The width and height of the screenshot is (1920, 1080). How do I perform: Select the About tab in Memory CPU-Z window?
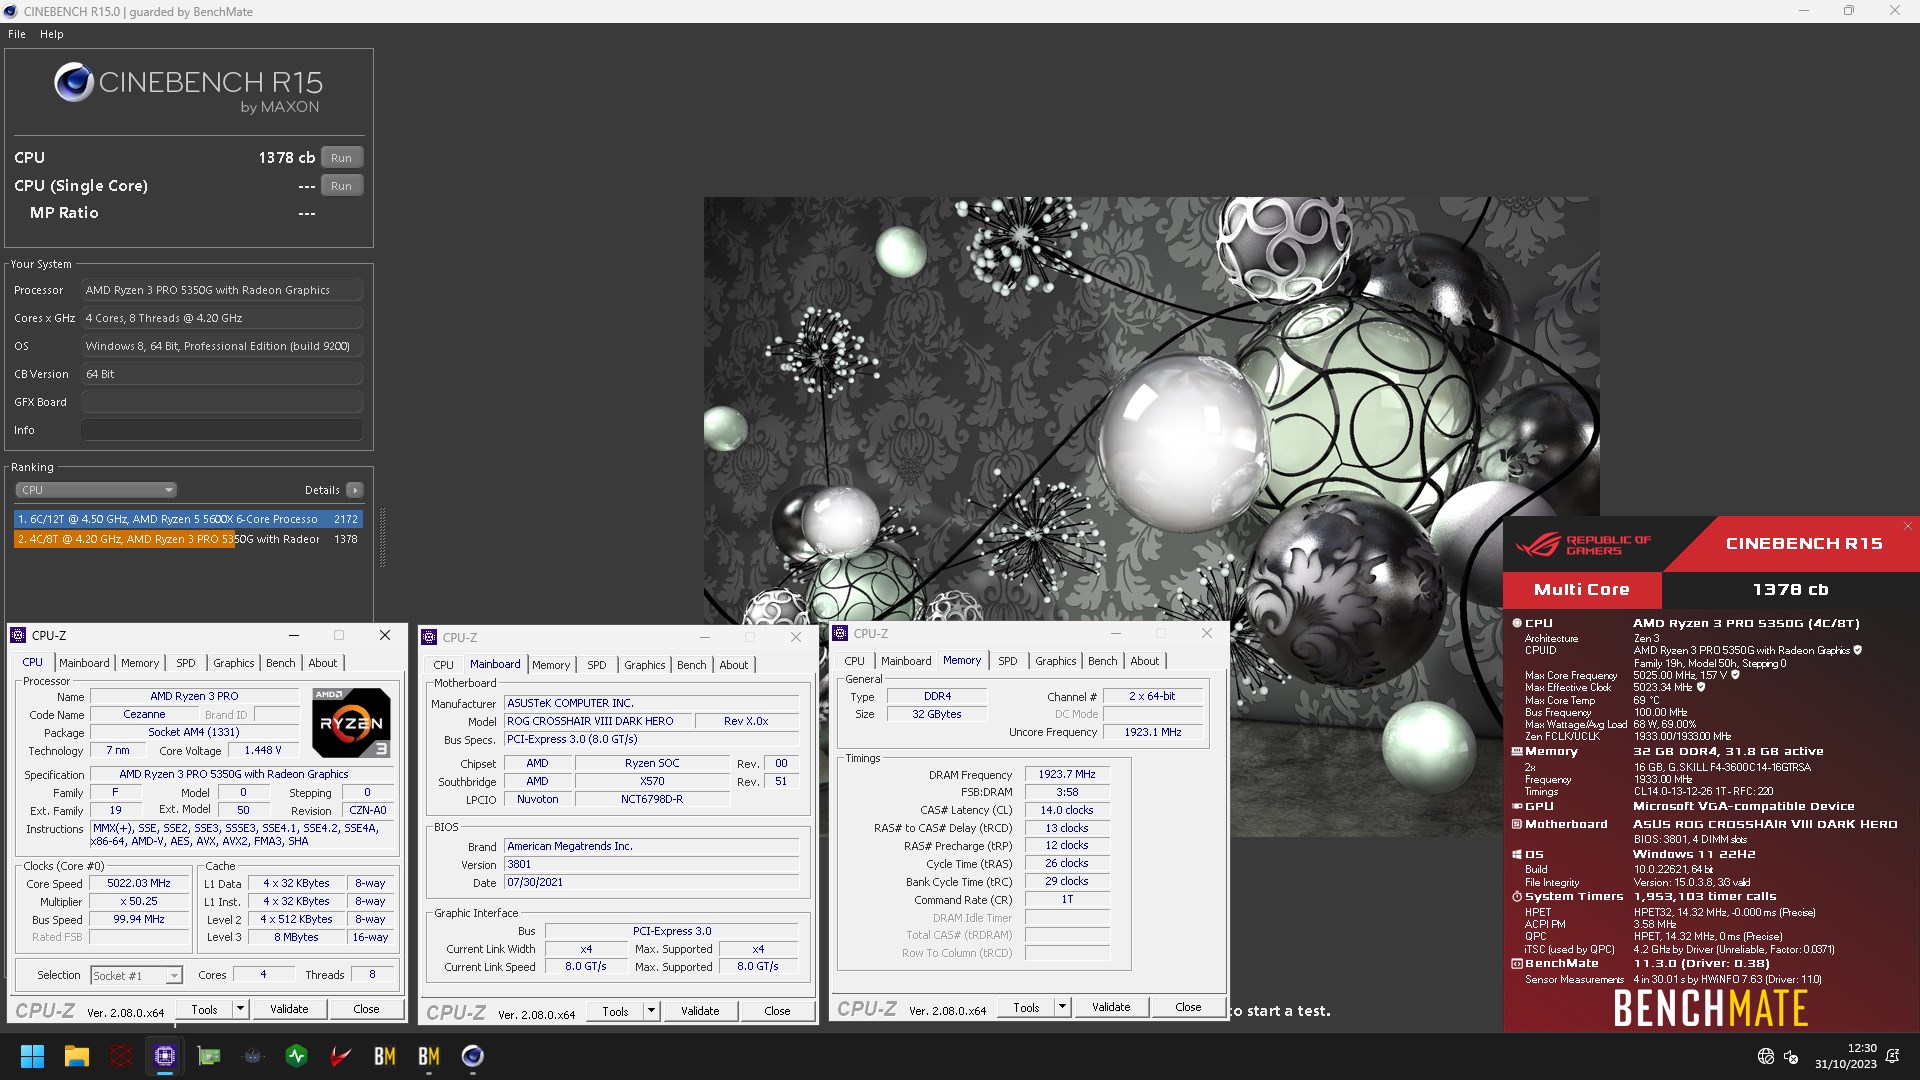(1145, 661)
